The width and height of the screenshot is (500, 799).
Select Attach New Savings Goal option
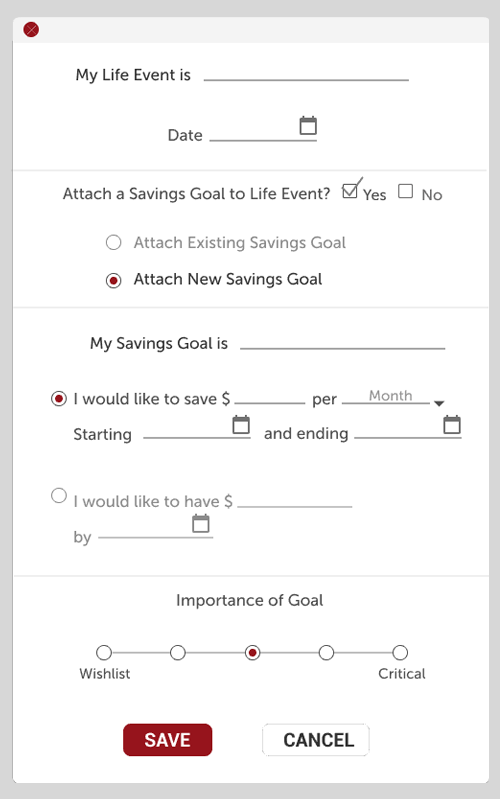114,280
